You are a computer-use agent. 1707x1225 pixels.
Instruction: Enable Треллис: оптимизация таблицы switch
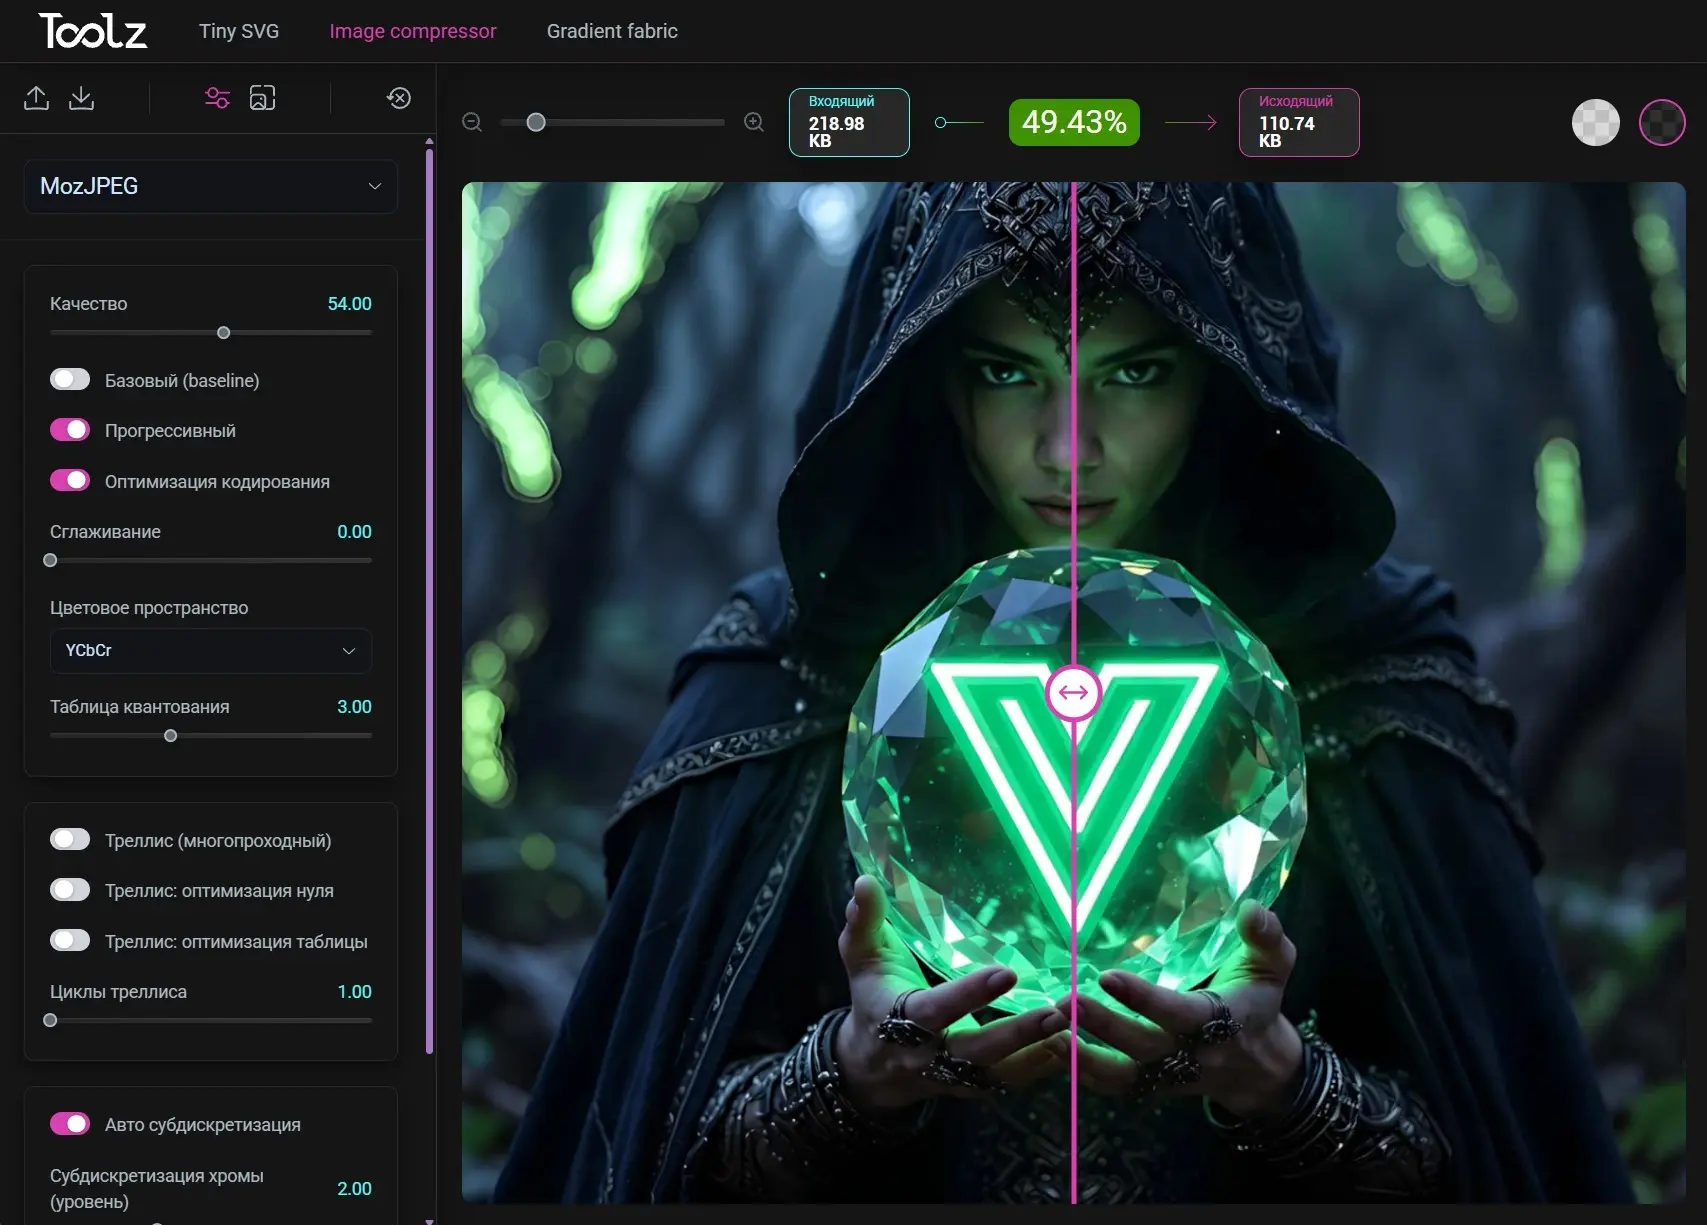[x=70, y=941]
